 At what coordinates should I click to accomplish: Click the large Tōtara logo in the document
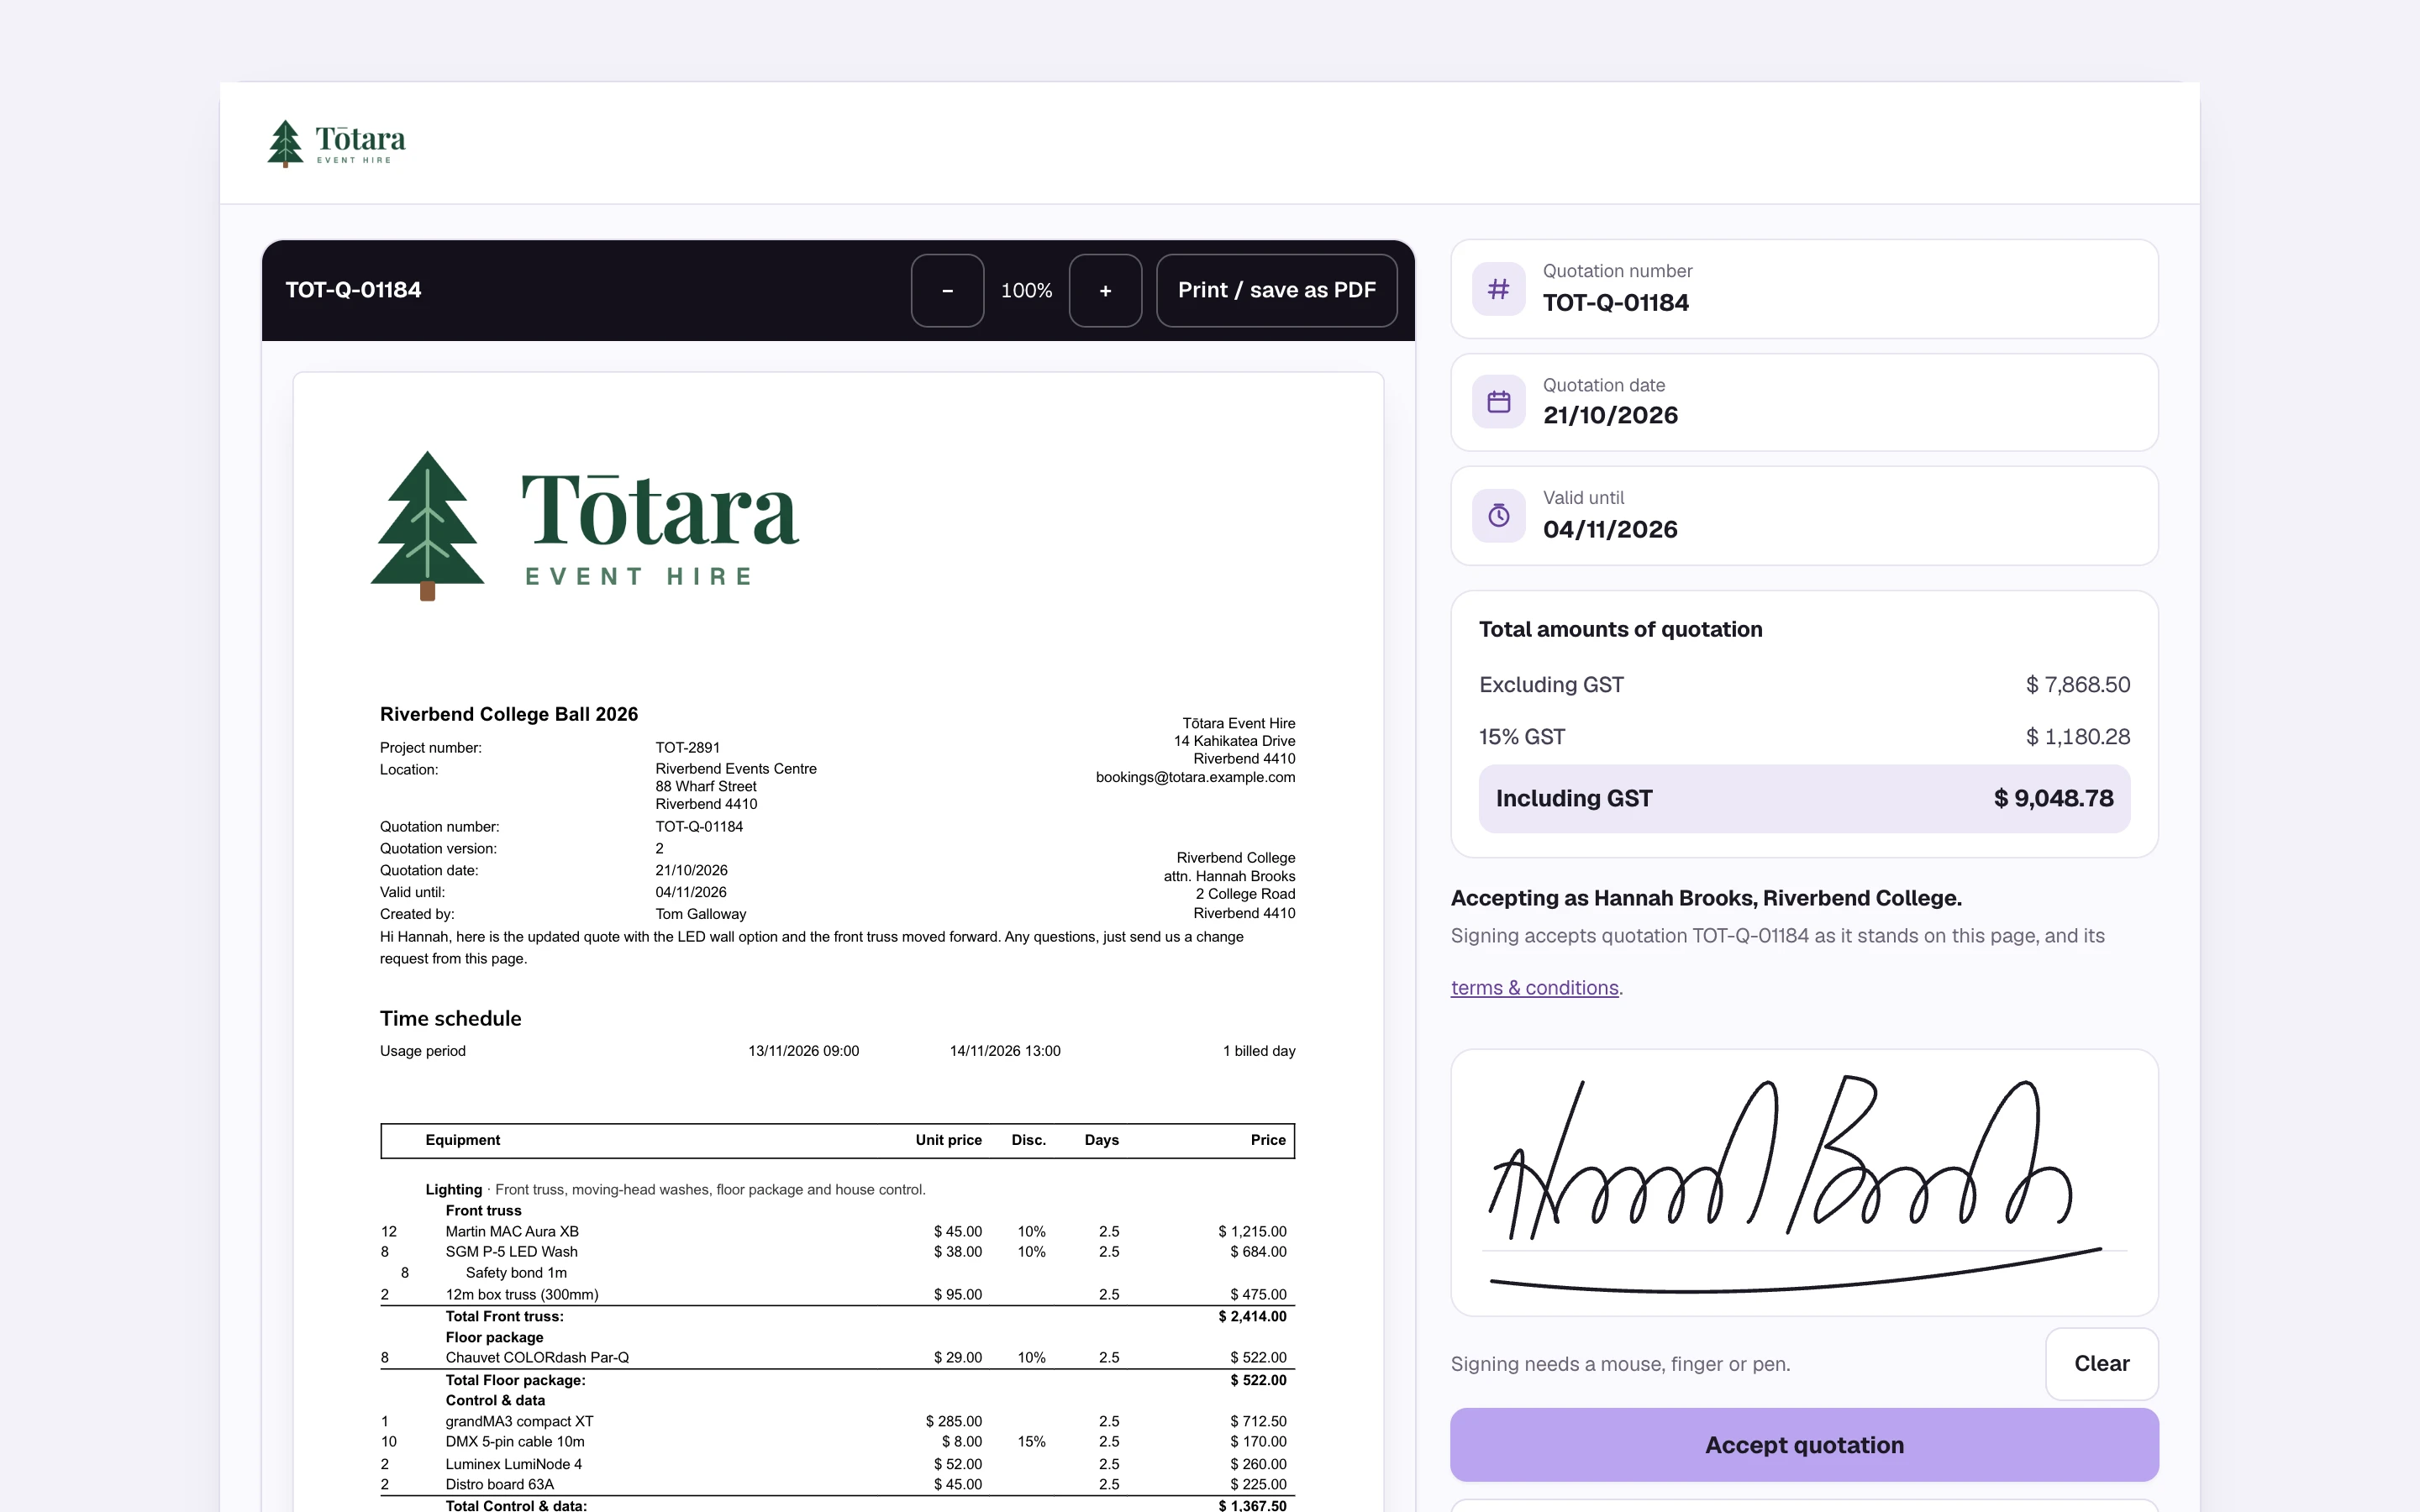(x=585, y=525)
